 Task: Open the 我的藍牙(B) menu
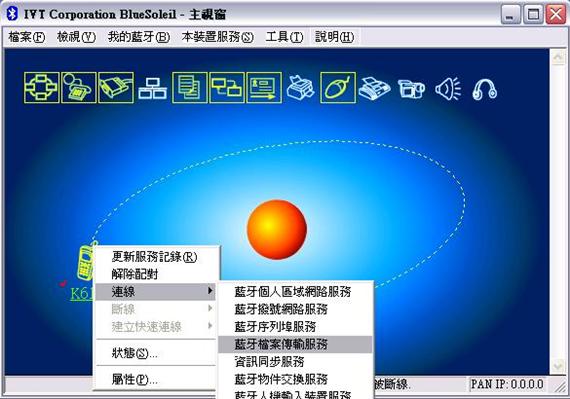pyautogui.click(x=139, y=37)
